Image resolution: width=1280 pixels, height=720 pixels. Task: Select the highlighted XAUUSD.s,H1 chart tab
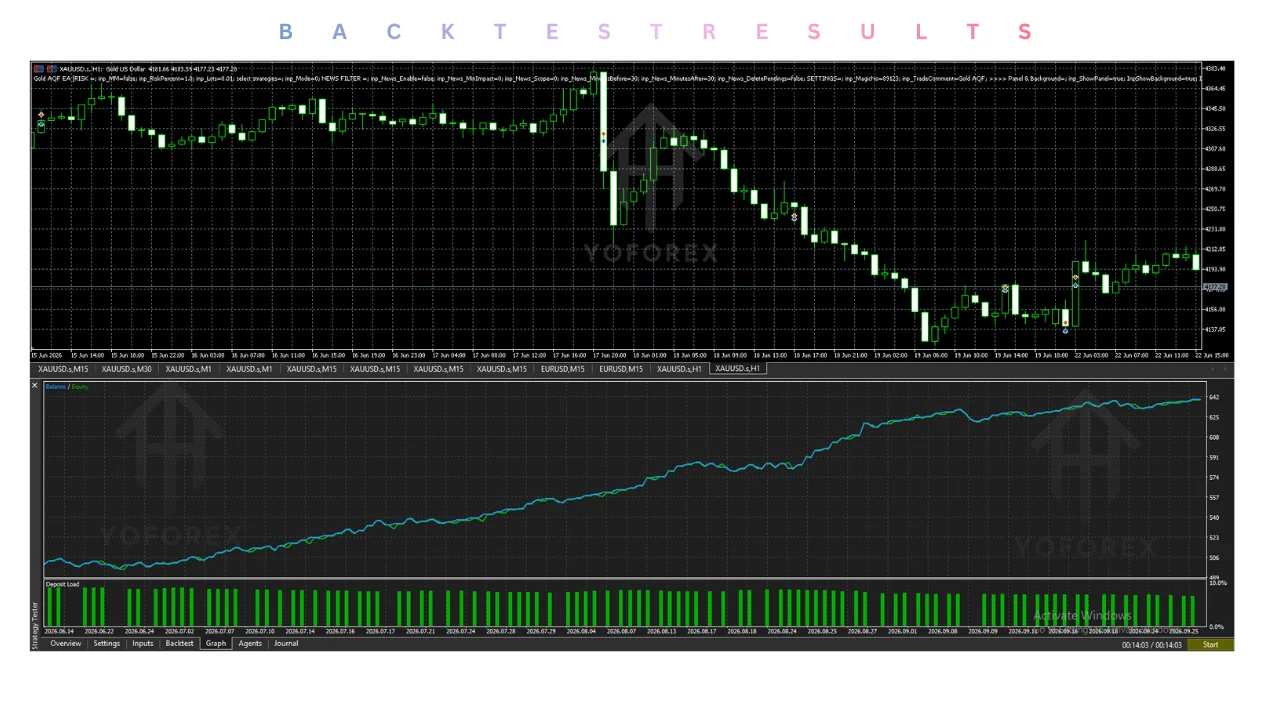click(738, 369)
